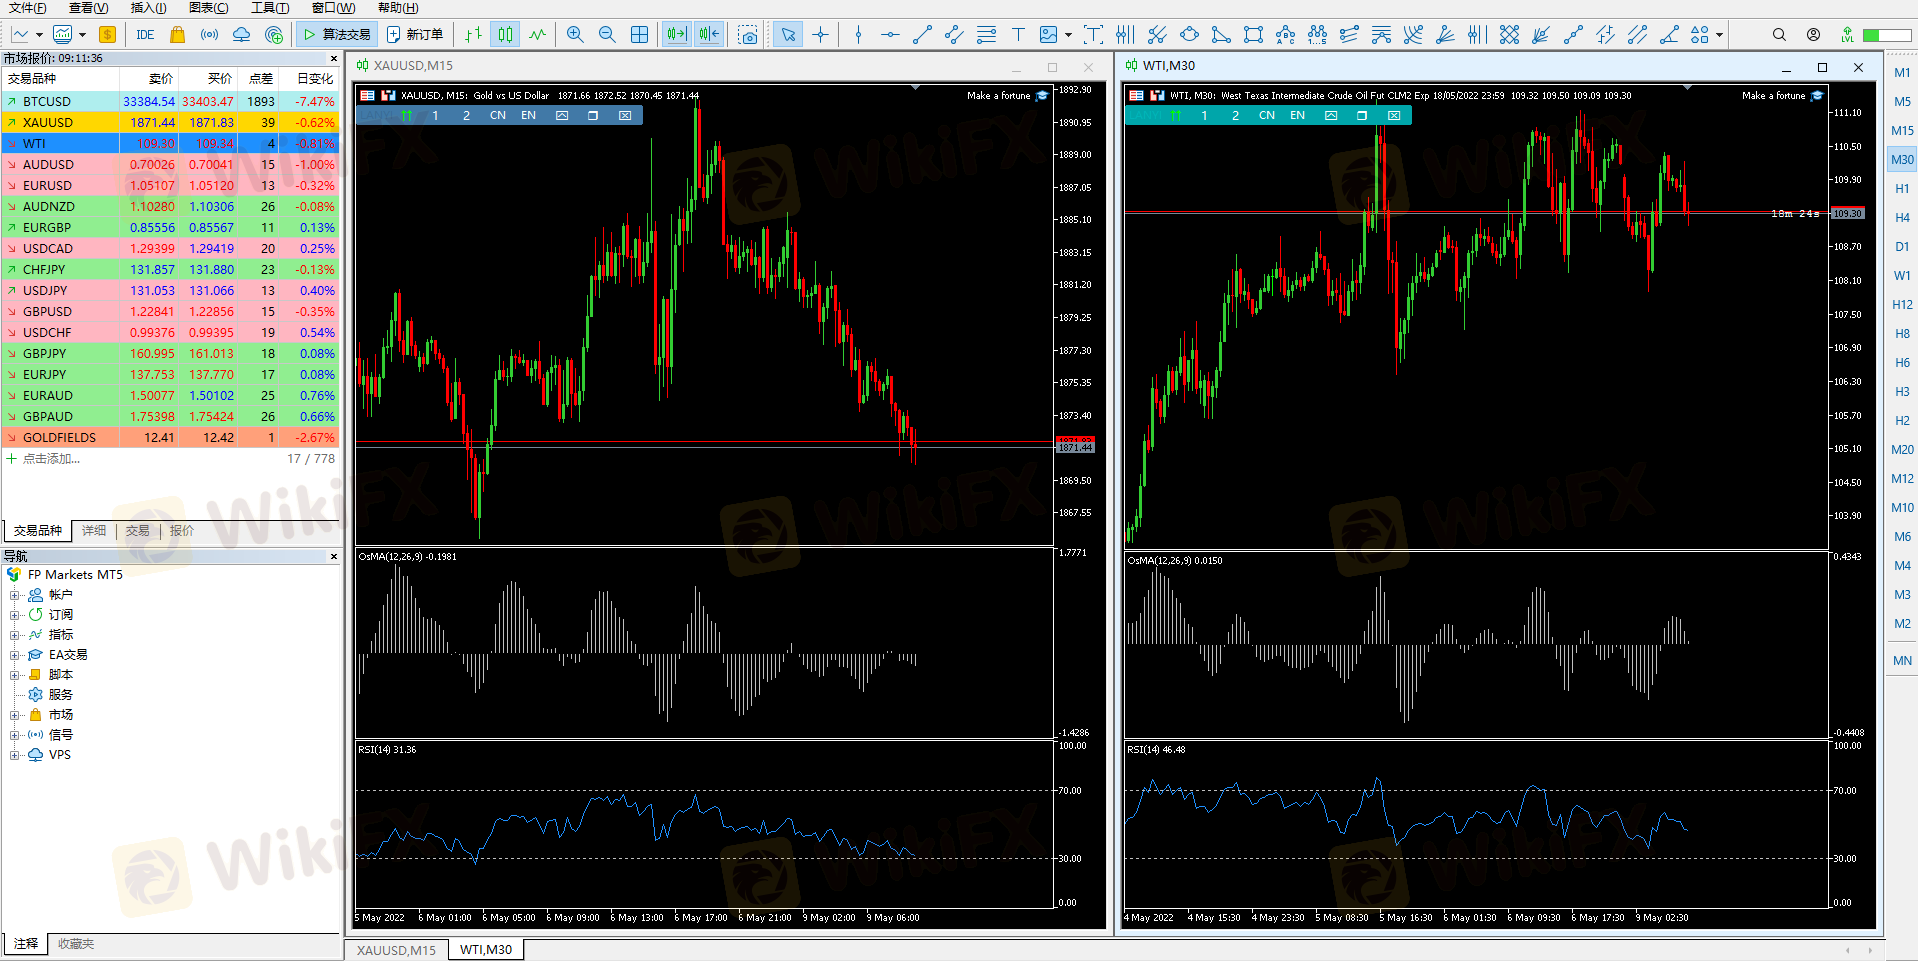Select the text label drawing tool
1918x961 pixels.
[x=1018, y=35]
